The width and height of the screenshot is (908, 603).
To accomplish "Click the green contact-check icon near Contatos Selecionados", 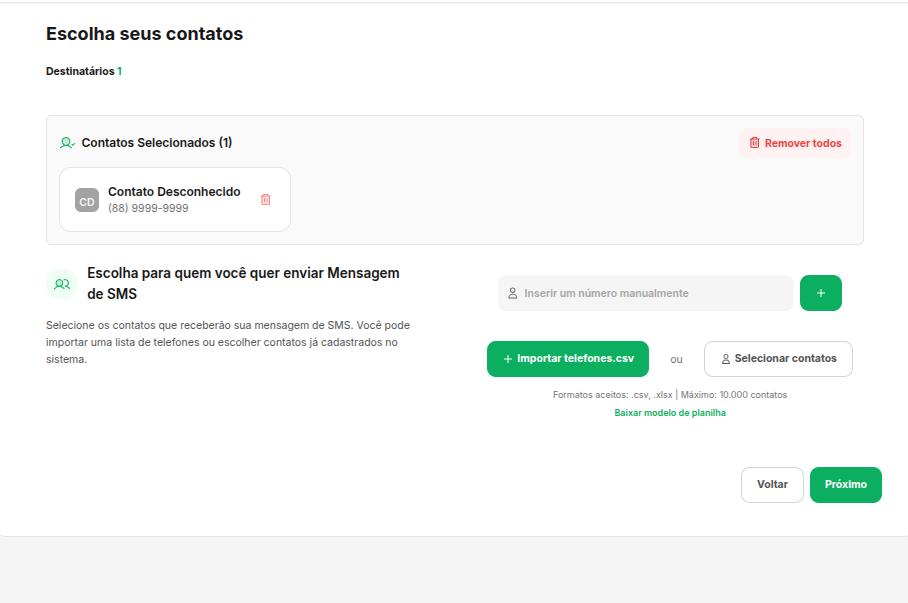I will click(67, 143).
